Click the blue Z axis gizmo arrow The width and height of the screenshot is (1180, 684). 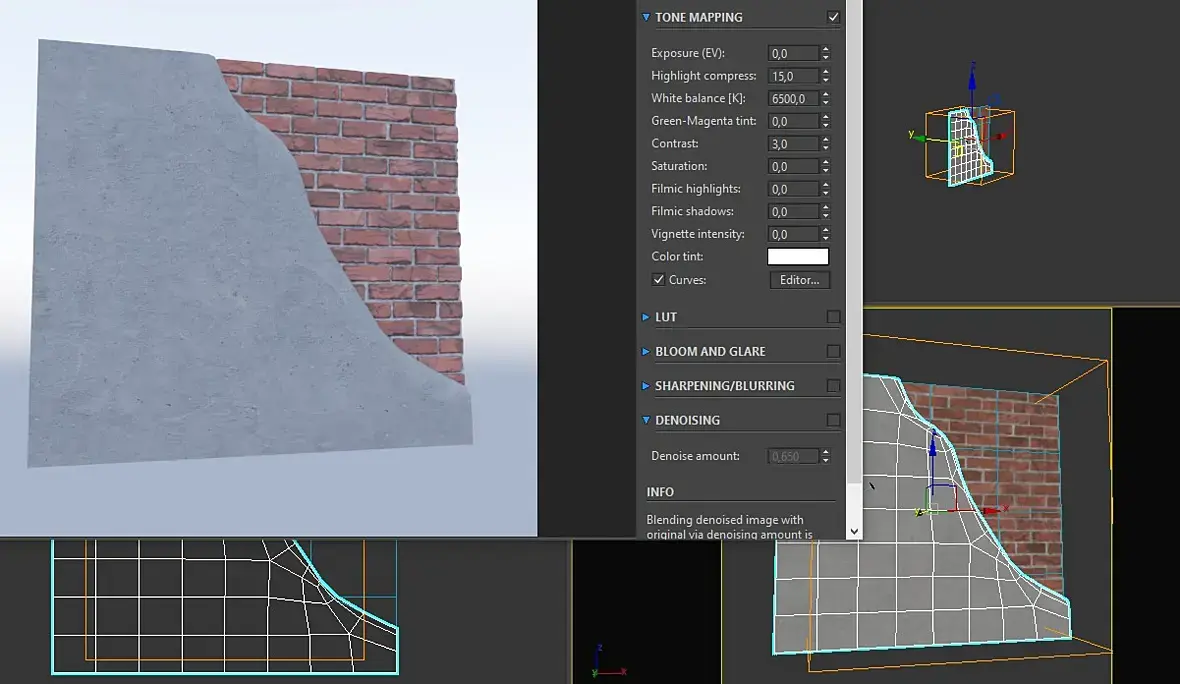pyautogui.click(x=932, y=447)
